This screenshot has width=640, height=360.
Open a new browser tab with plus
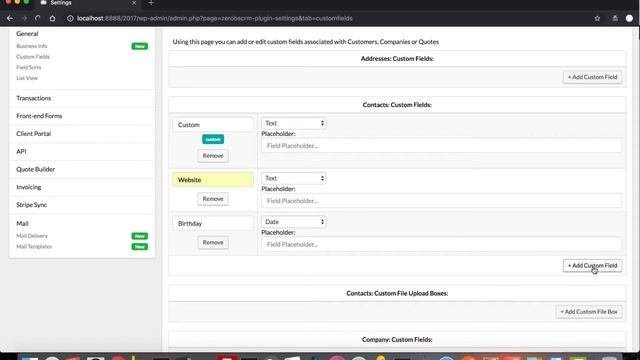pos(151,3)
